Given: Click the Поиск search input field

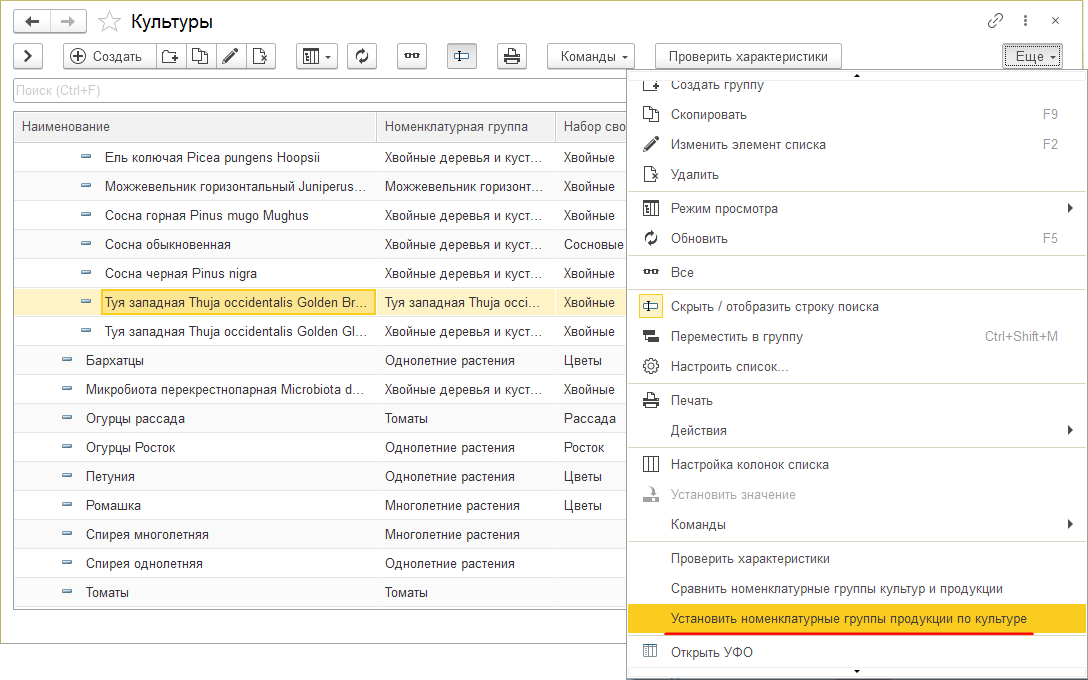Looking at the screenshot, I should pyautogui.click(x=320, y=91).
